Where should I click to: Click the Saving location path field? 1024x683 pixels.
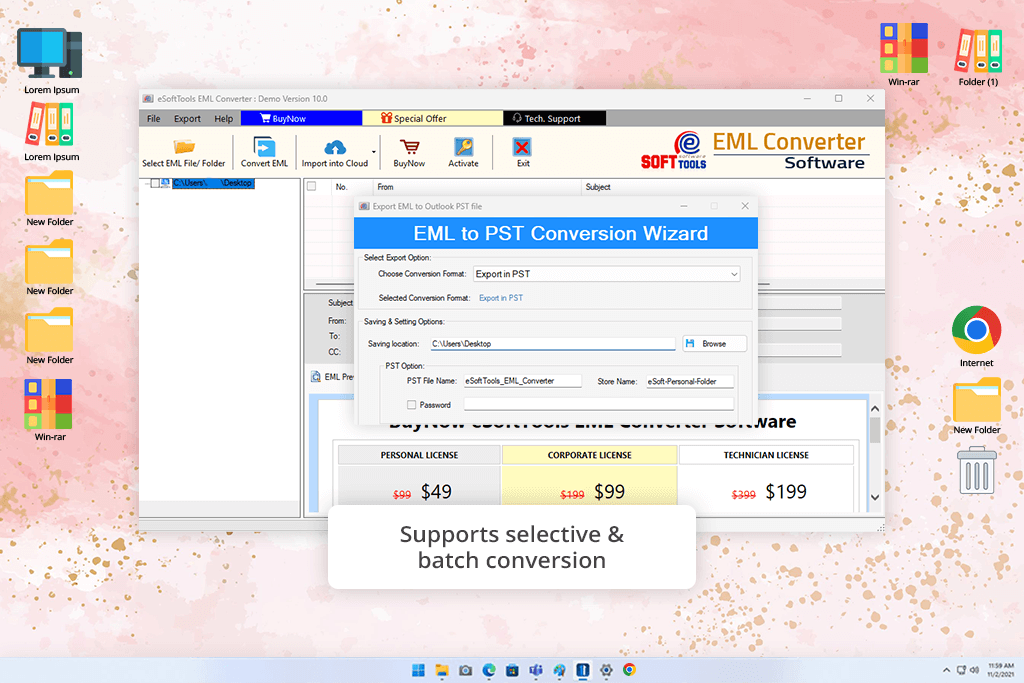pos(552,343)
